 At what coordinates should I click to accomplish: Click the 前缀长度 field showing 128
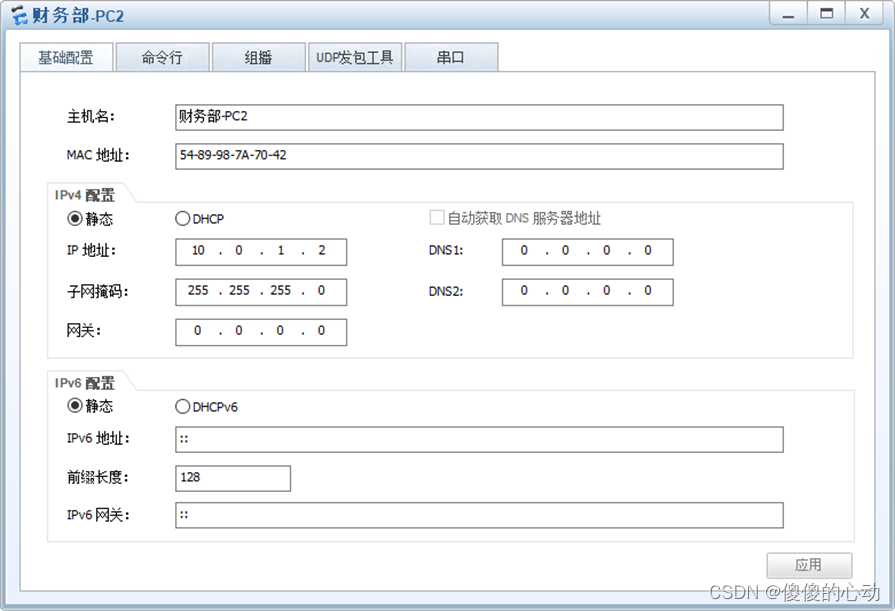(232, 478)
